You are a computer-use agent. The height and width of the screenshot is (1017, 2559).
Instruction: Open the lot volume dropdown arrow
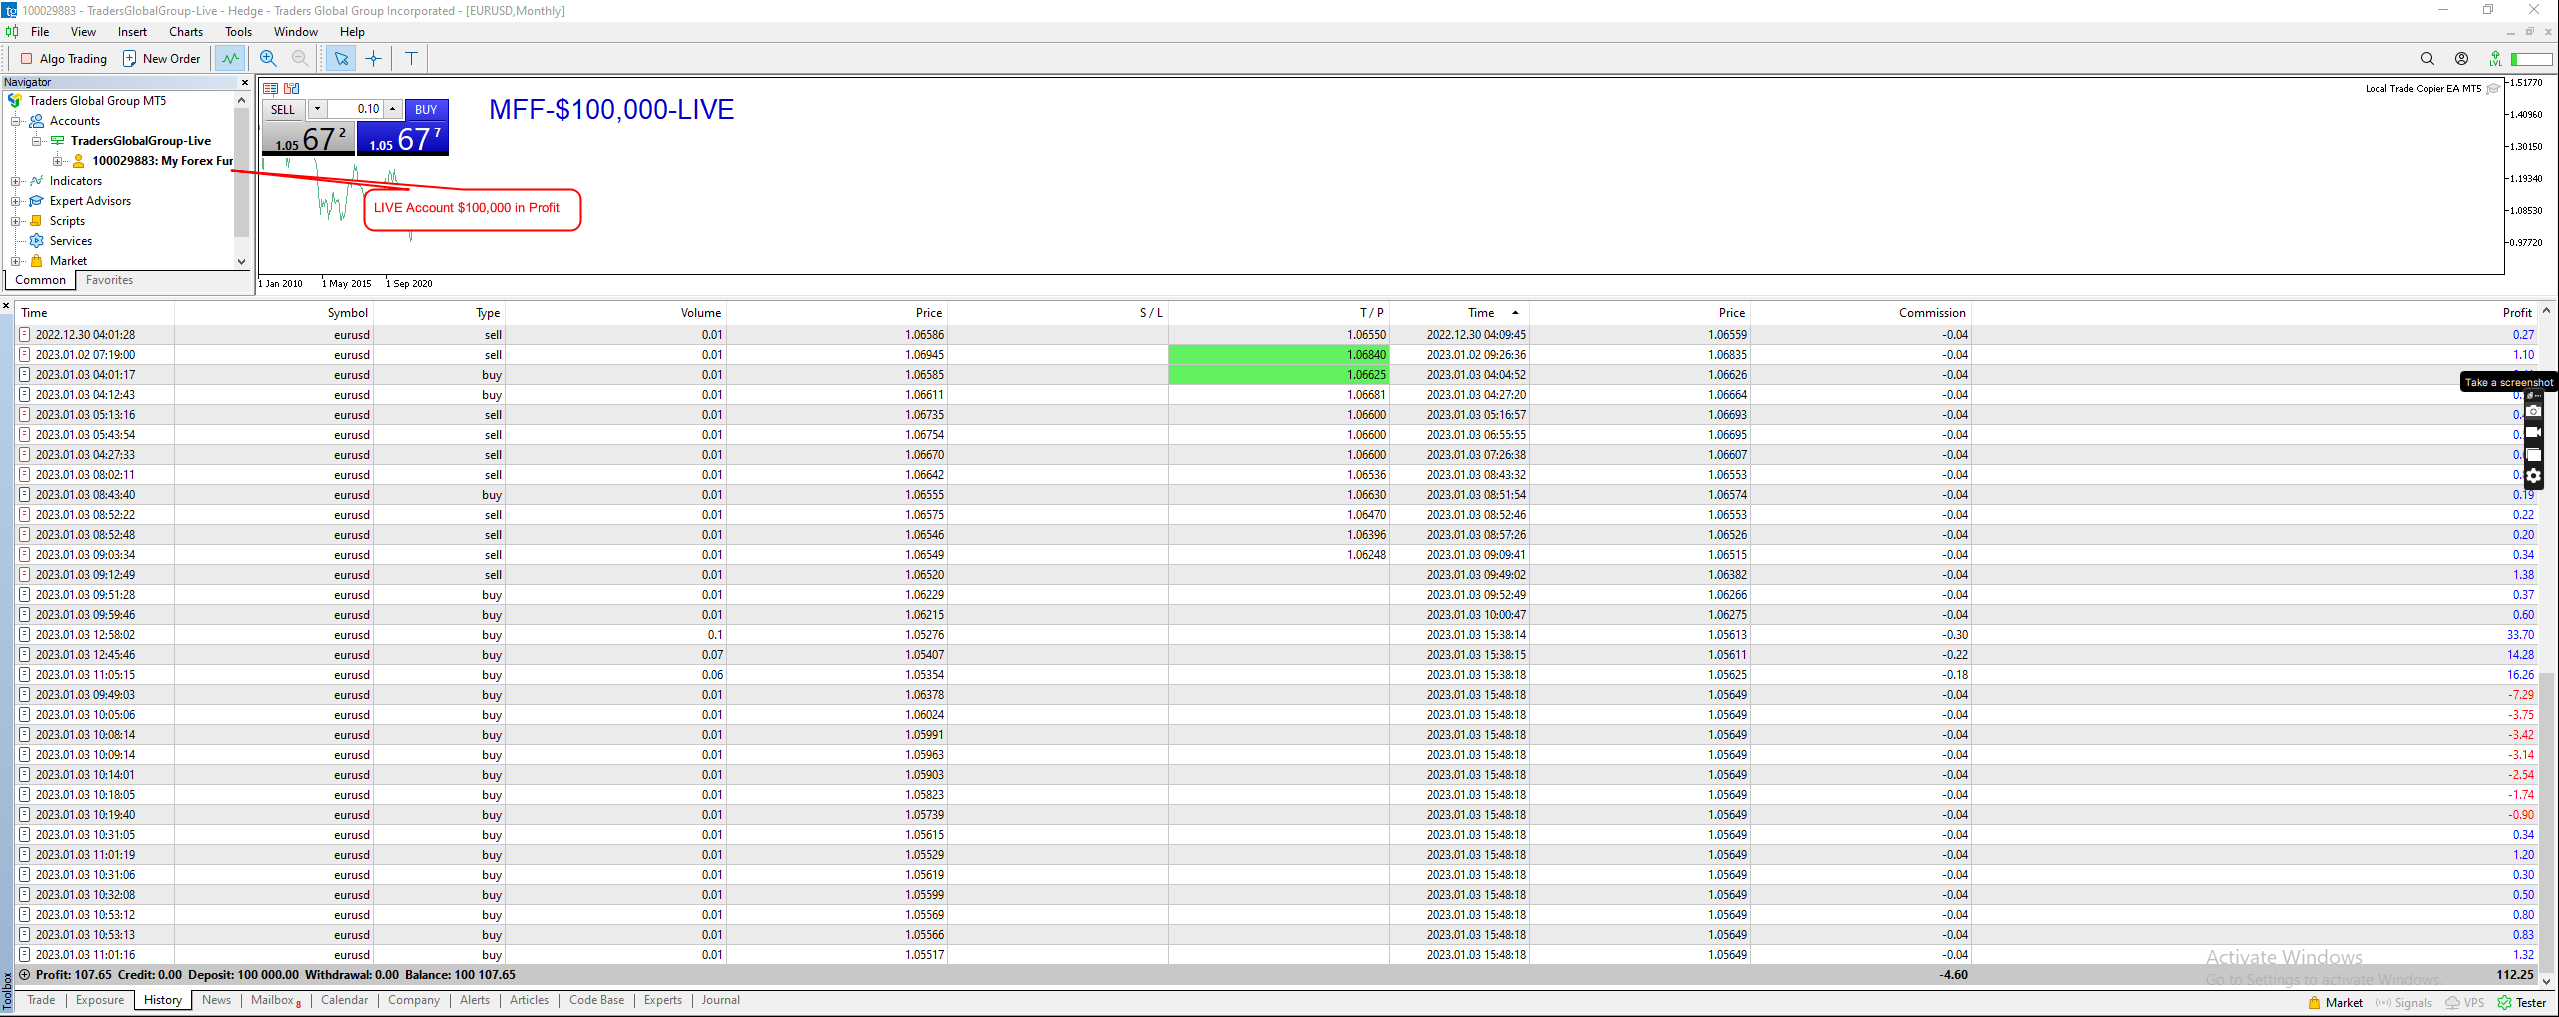317,109
